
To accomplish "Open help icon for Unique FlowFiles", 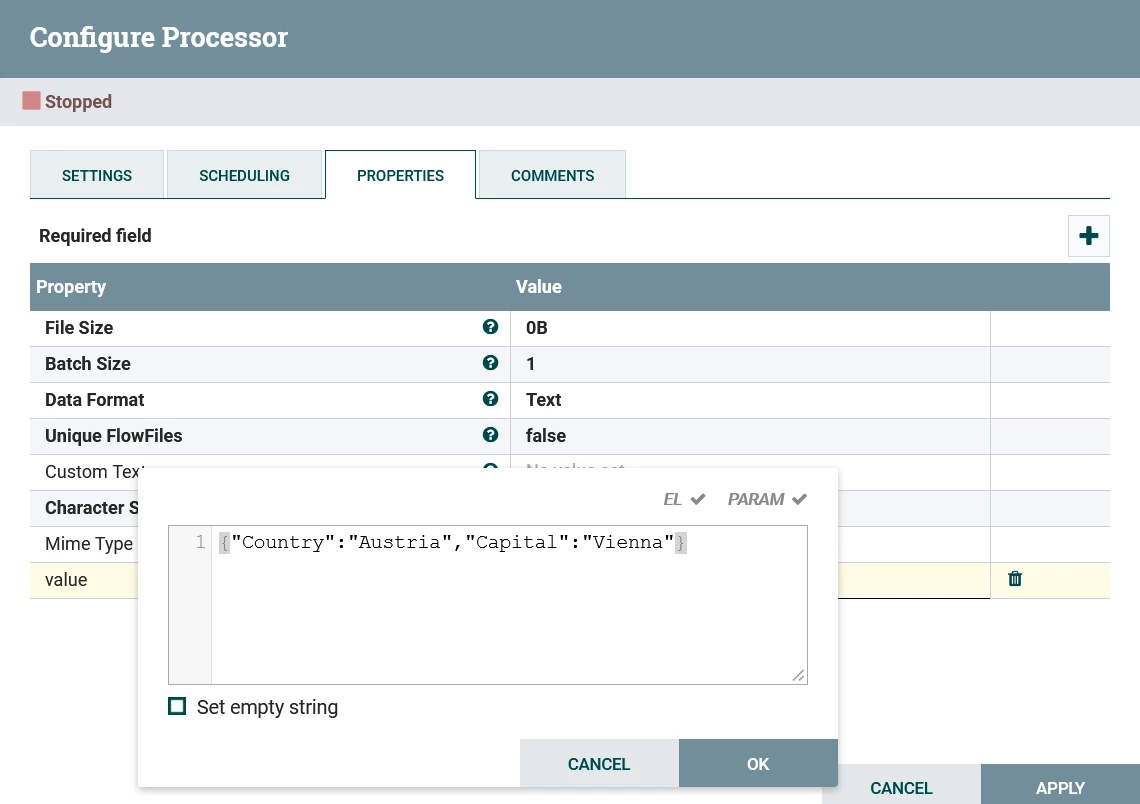I will pos(491,435).
